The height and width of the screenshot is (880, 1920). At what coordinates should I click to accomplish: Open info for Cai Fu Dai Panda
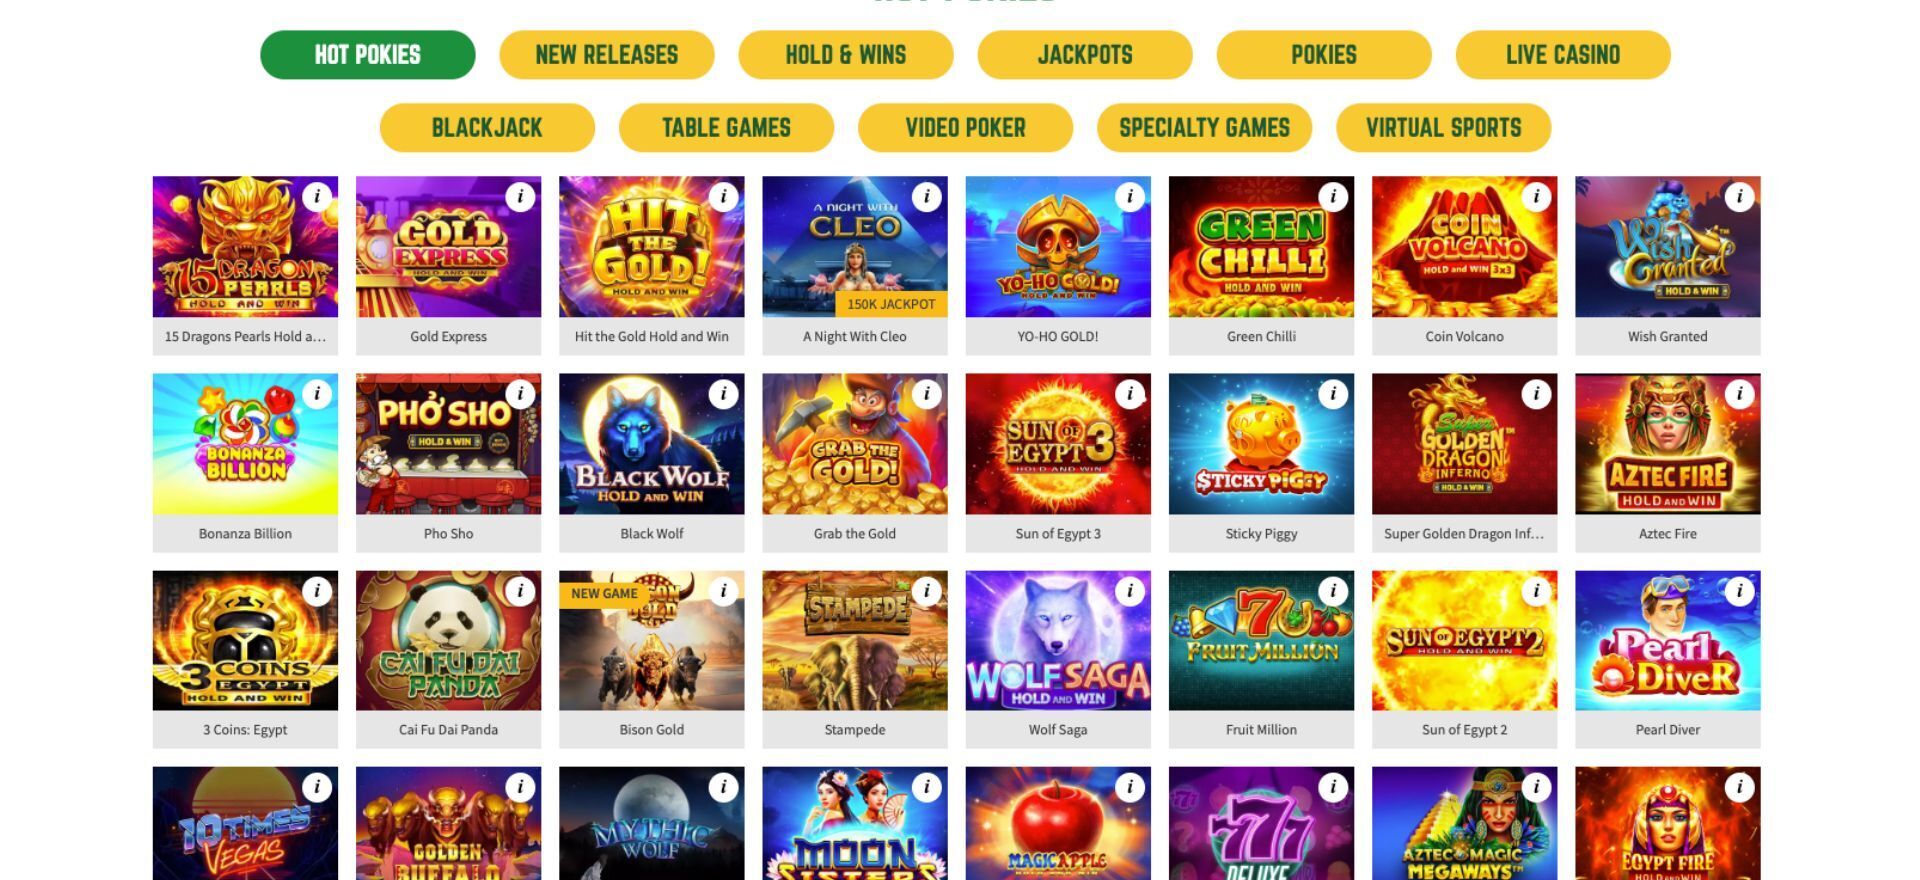pos(520,591)
